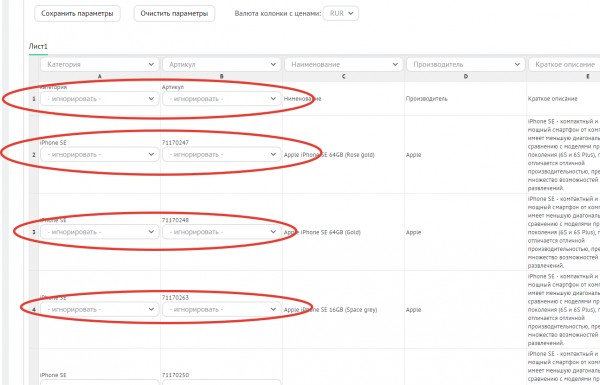Viewport: 600px width, 385px height.
Task: Expand row 1 column B игнорировать dropdown
Action: click(x=222, y=99)
